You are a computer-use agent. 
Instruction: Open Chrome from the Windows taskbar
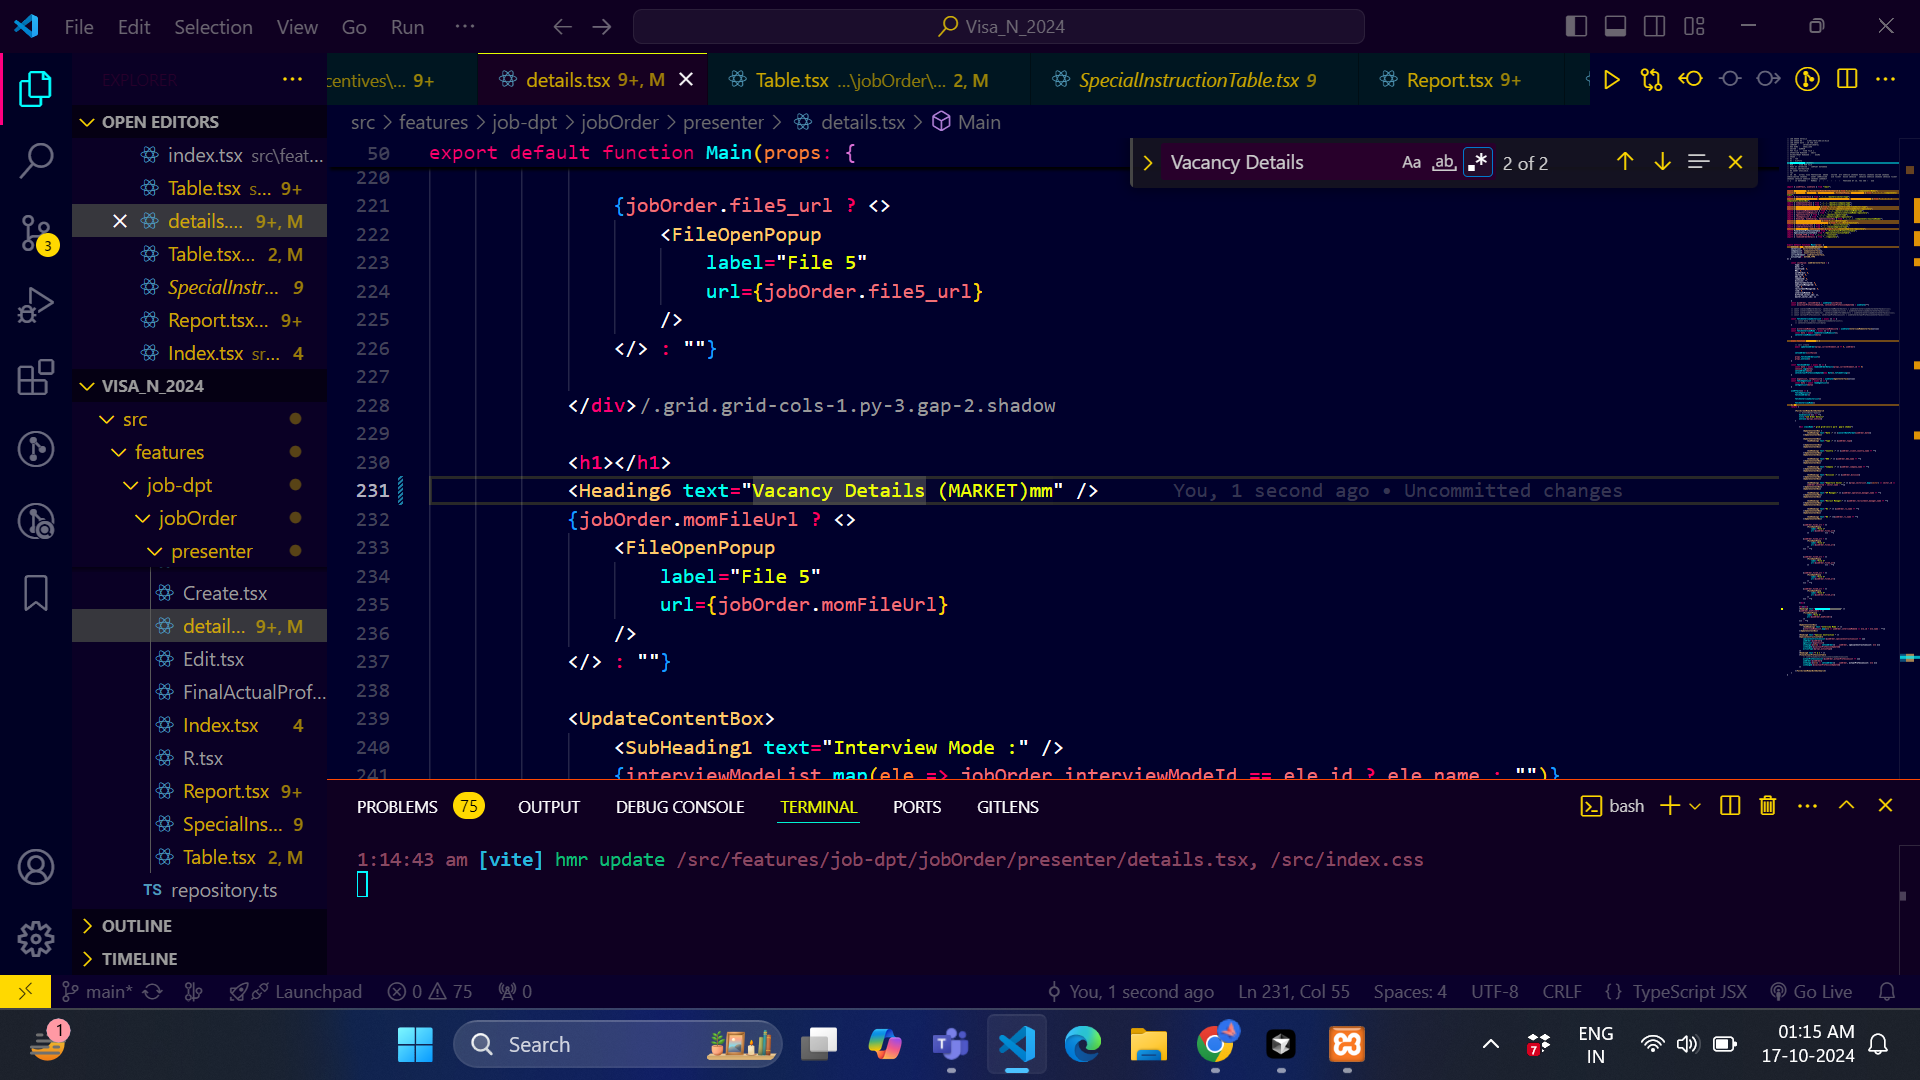point(1215,1044)
